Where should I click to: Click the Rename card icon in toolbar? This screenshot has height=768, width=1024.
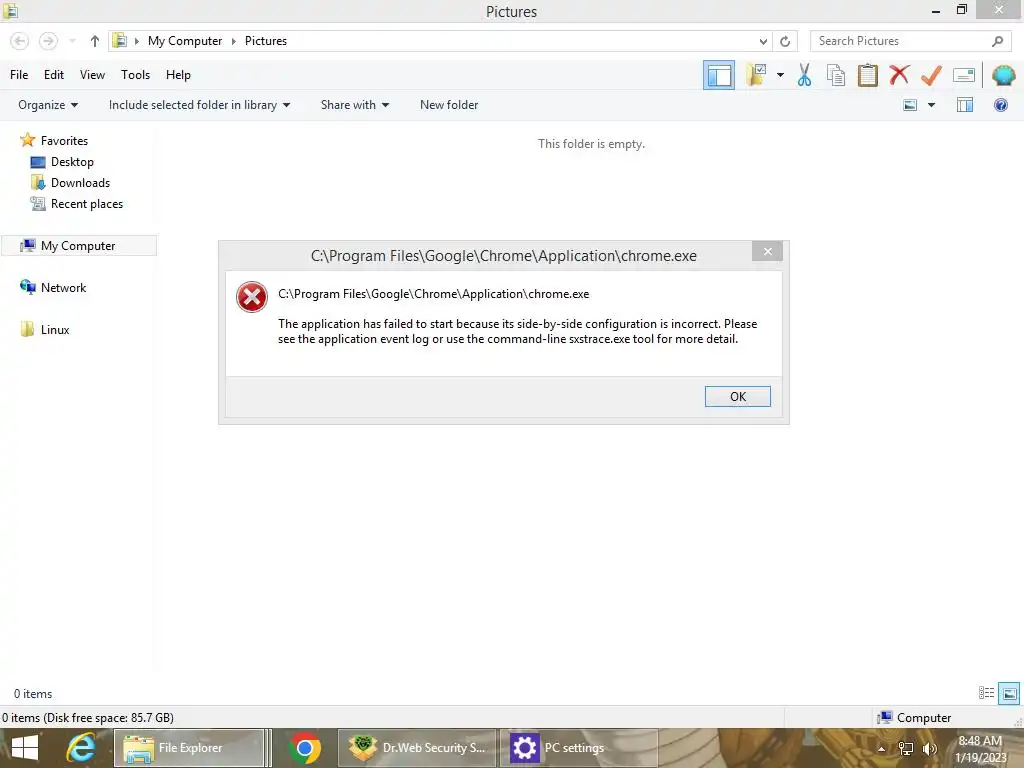click(x=964, y=75)
